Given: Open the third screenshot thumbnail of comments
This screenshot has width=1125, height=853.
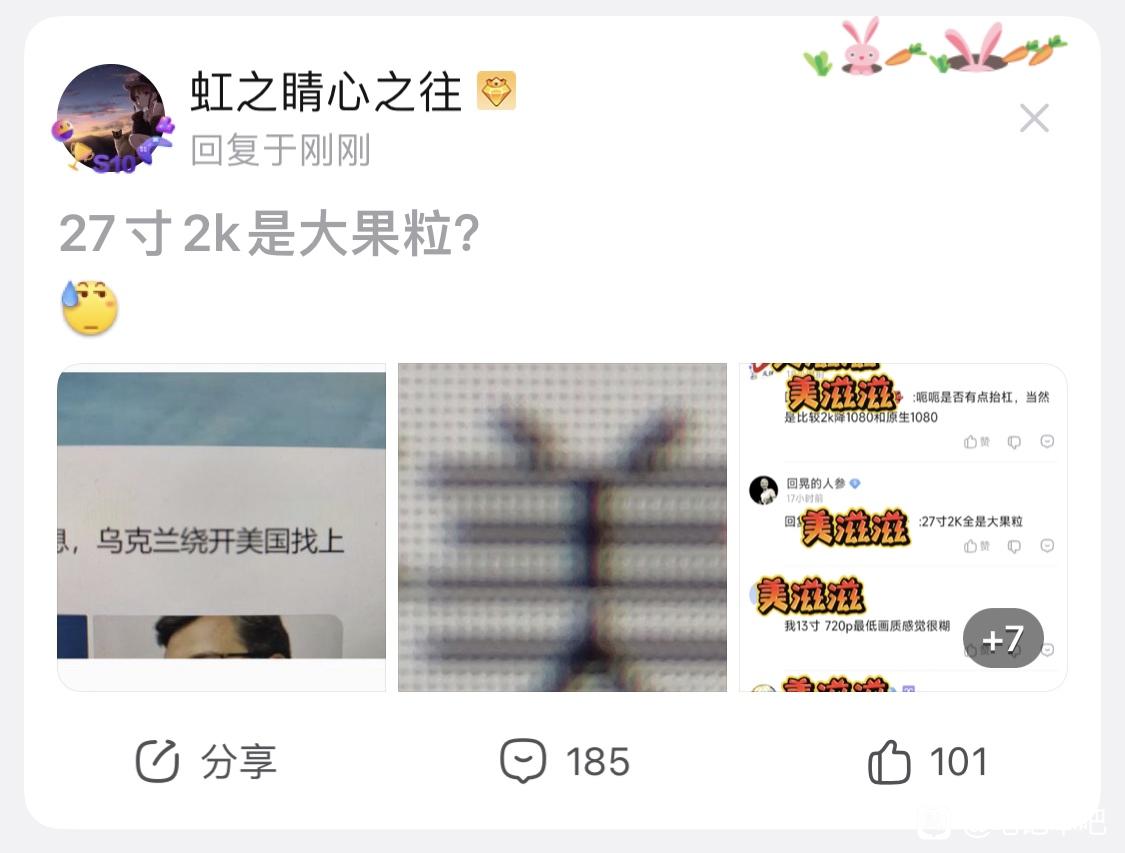Looking at the screenshot, I should pos(903,527).
